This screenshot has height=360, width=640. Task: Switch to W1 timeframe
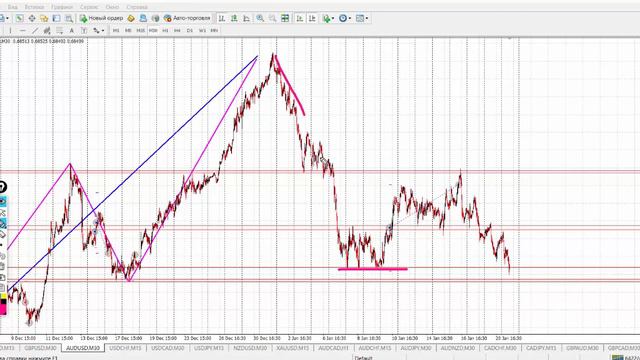[202, 30]
